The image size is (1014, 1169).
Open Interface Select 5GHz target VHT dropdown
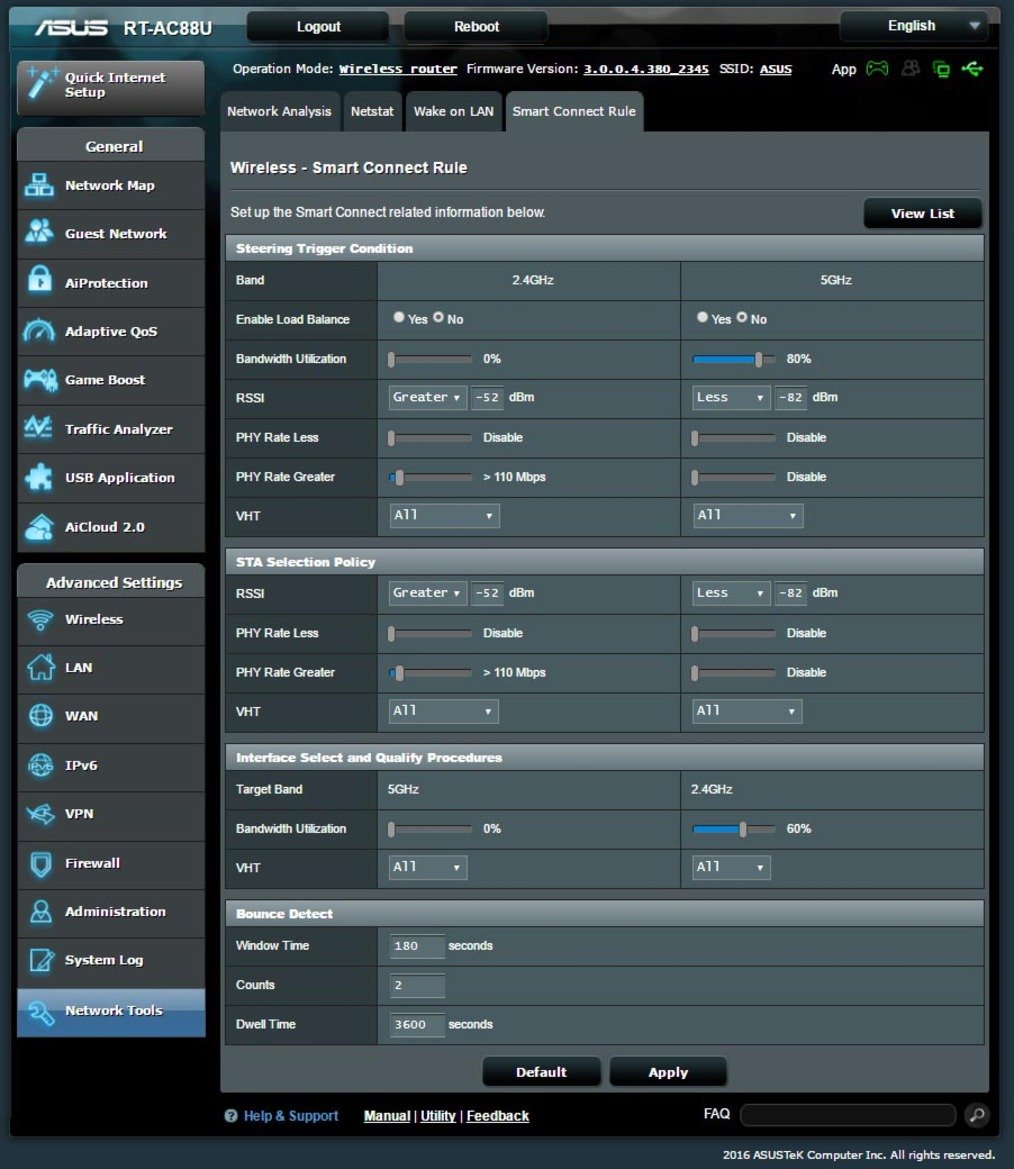tap(428, 867)
